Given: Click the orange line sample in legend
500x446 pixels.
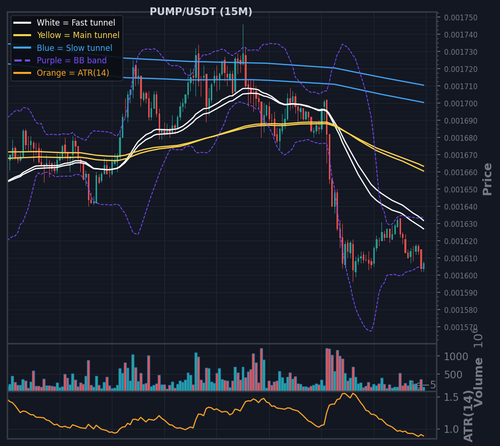Looking at the screenshot, I should [22, 73].
